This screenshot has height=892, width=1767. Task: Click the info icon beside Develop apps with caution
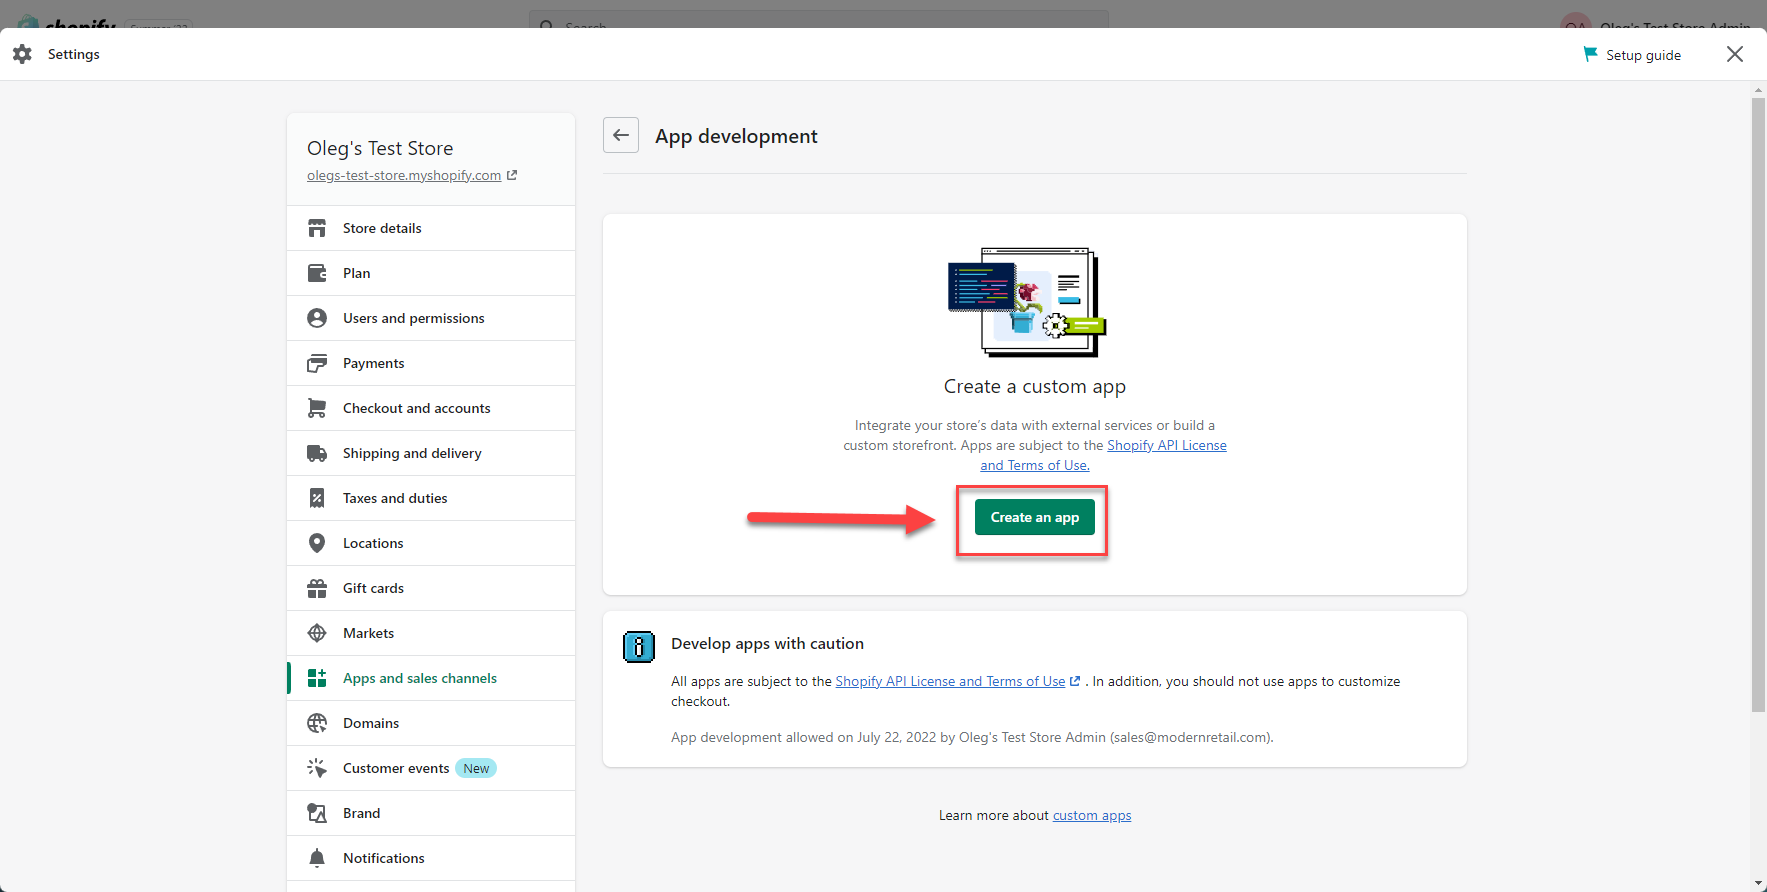pyautogui.click(x=638, y=647)
